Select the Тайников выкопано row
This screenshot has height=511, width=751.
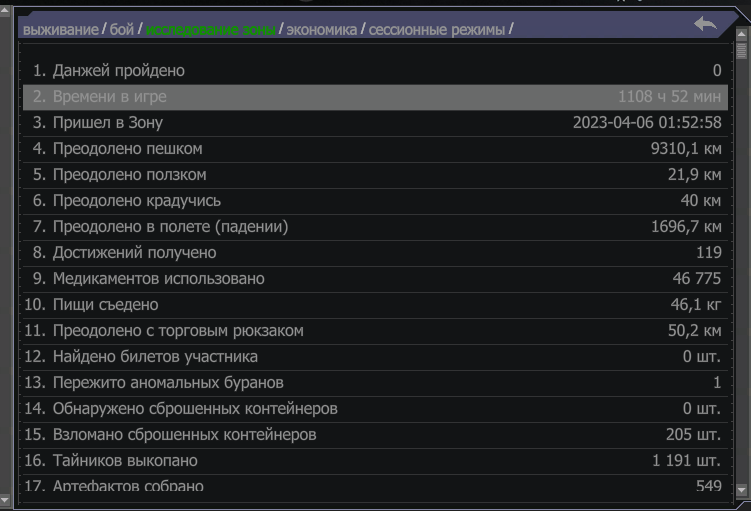pos(376,461)
